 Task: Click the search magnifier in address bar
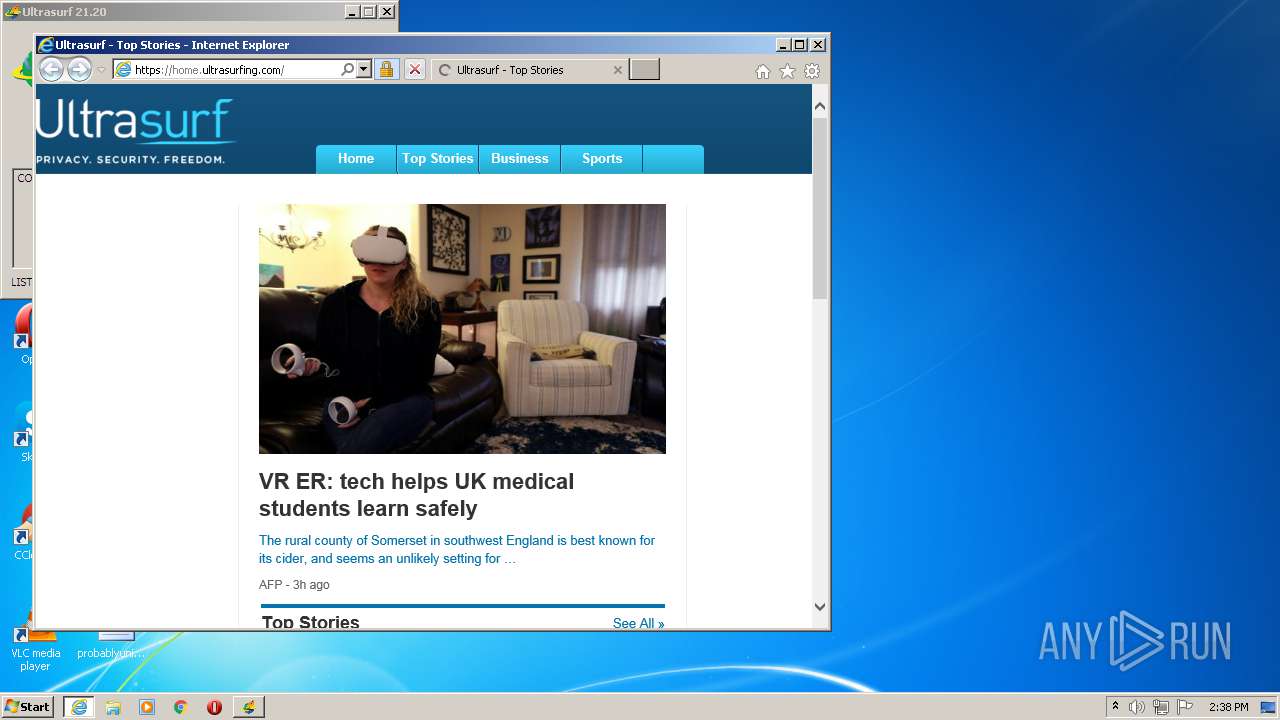[x=347, y=70]
